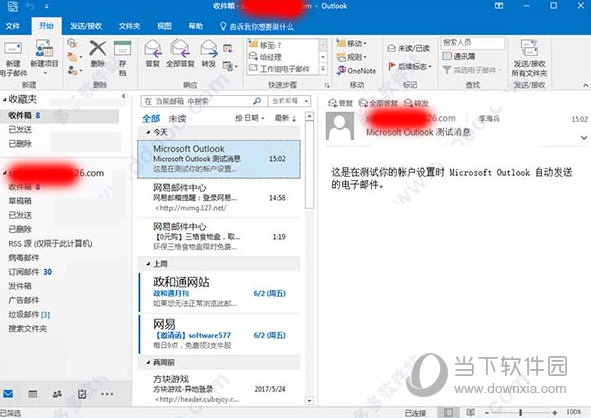This screenshot has width=591, height=418.
Task: Click the search magnifier icon
Action: pos(257,101)
